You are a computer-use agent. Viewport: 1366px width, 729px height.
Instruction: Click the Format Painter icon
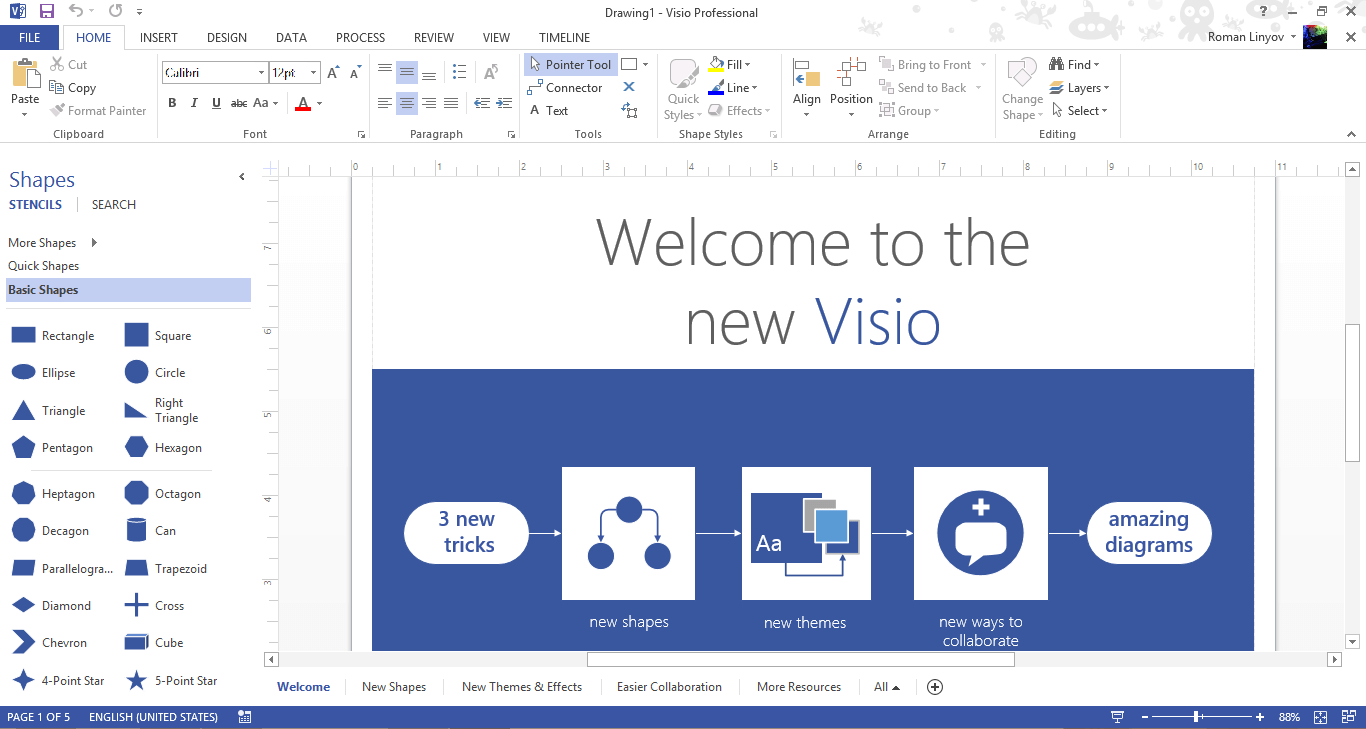click(x=98, y=111)
